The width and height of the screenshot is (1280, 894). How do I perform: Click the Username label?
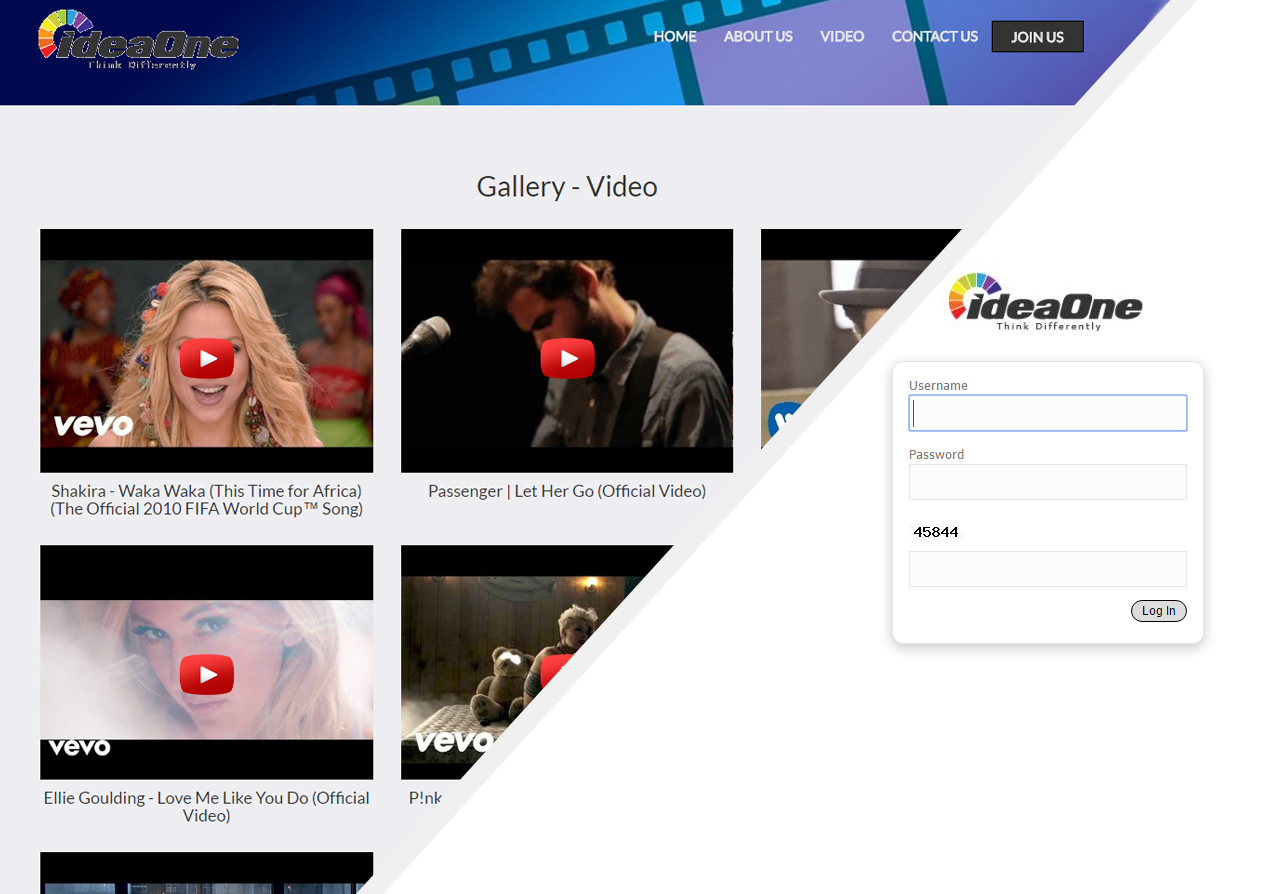938,386
